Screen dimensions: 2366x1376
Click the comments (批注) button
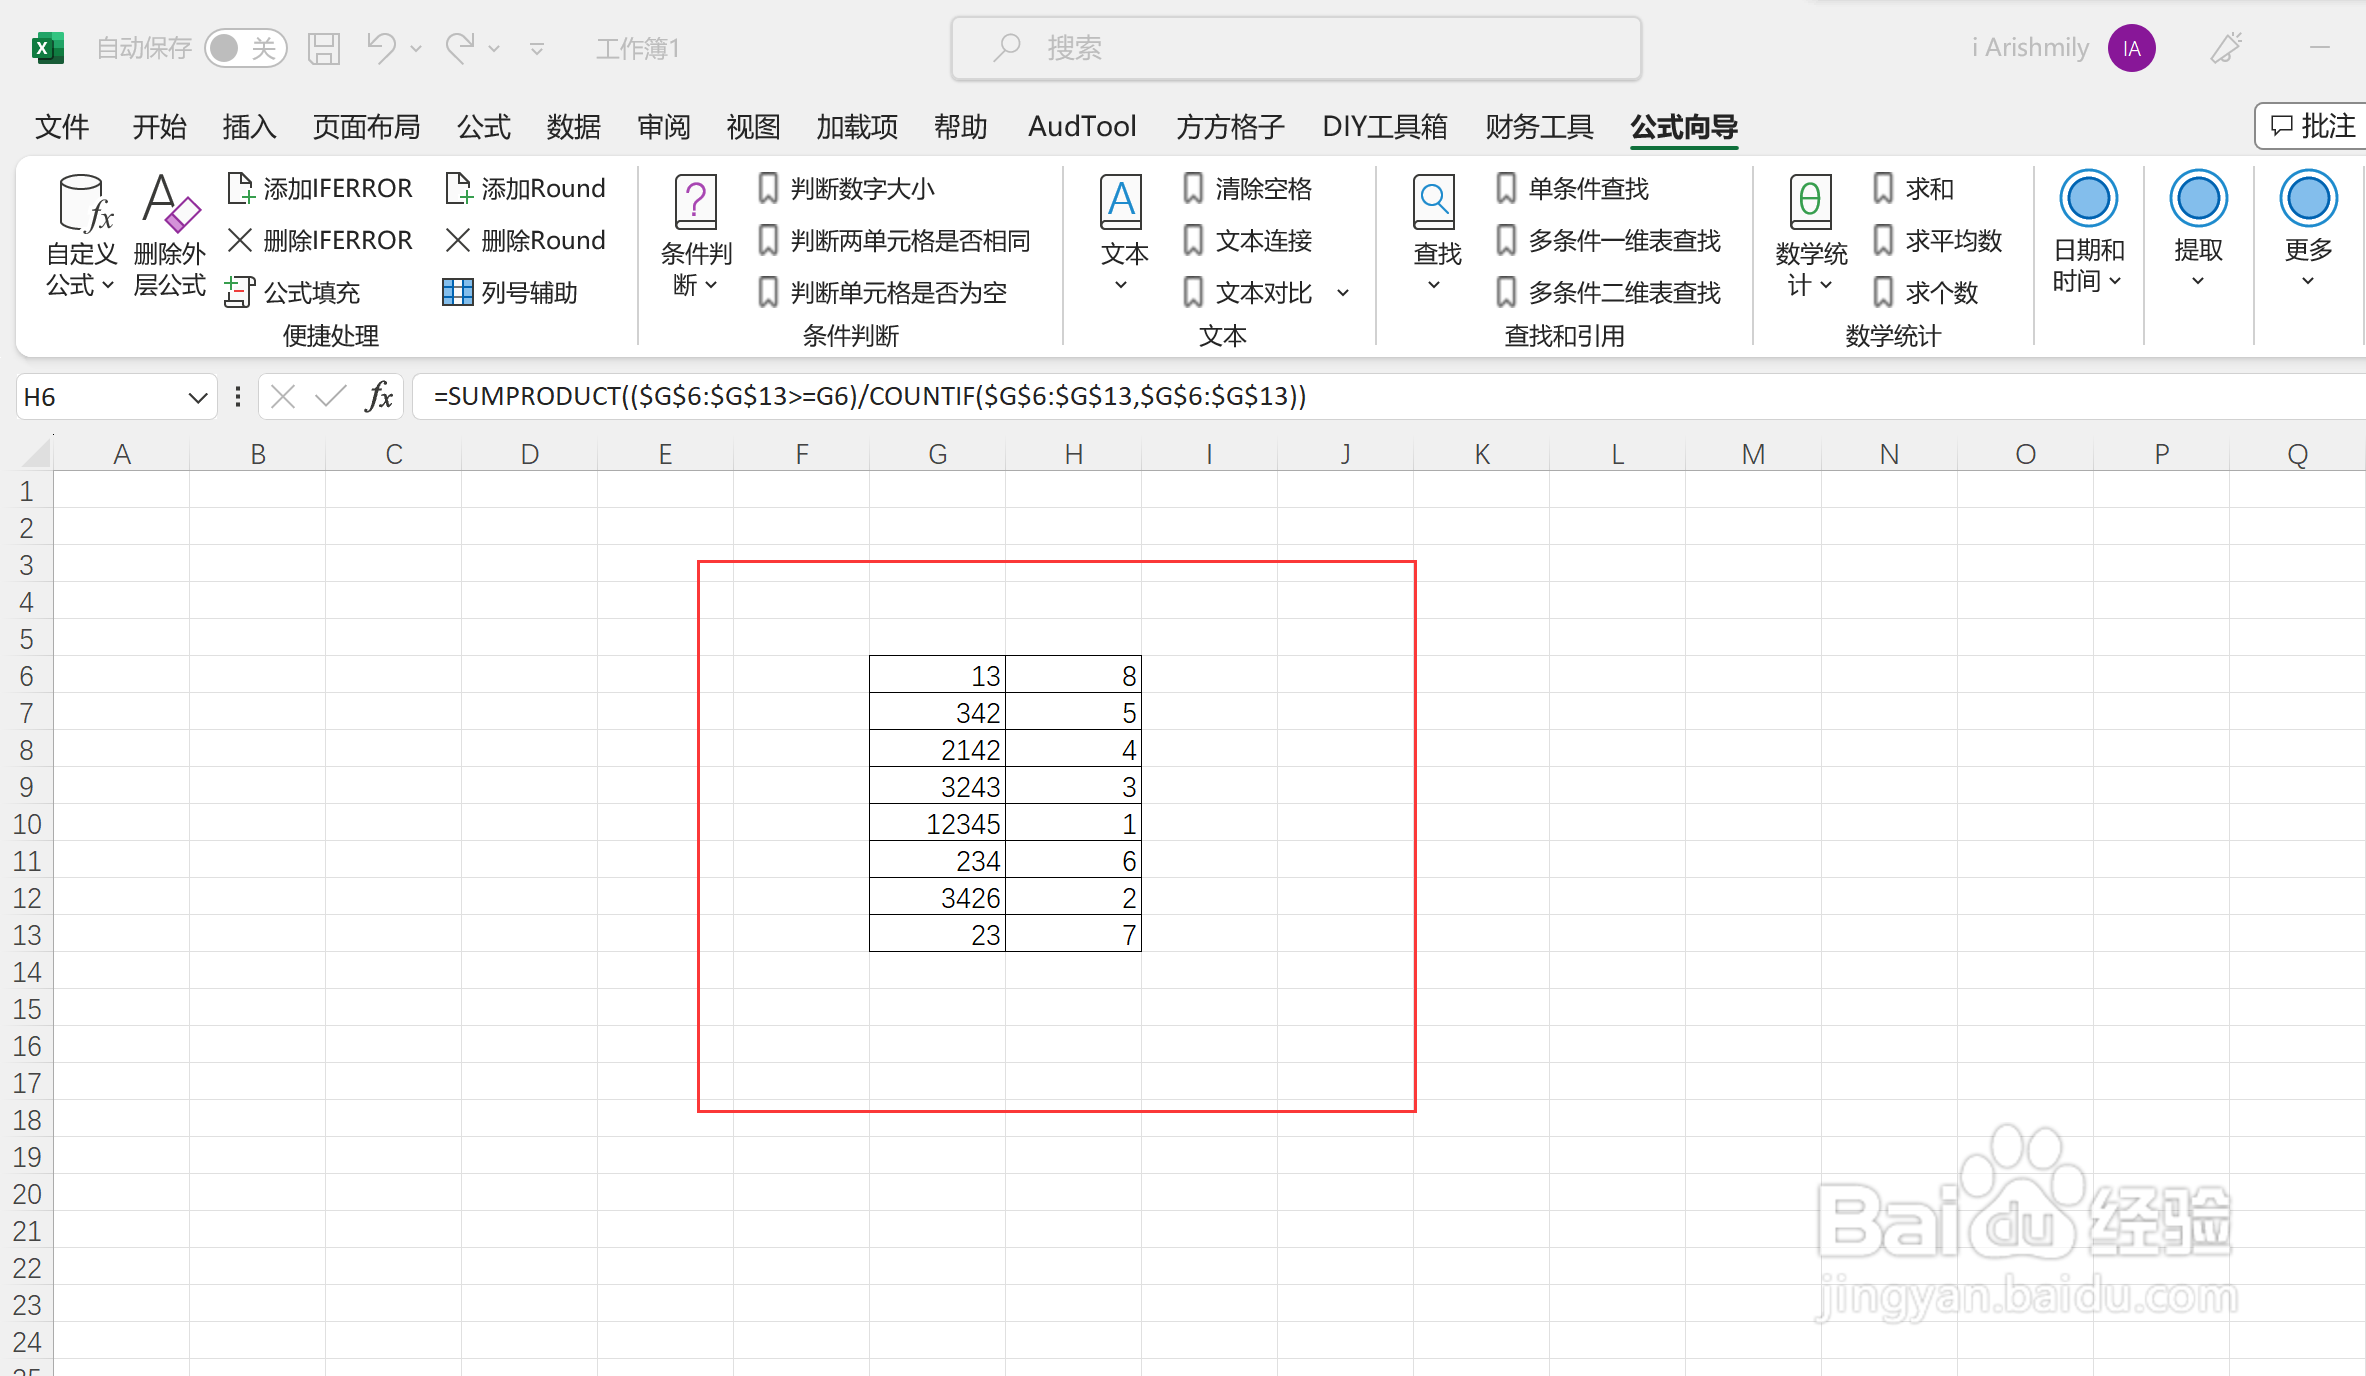pyautogui.click(x=2313, y=126)
